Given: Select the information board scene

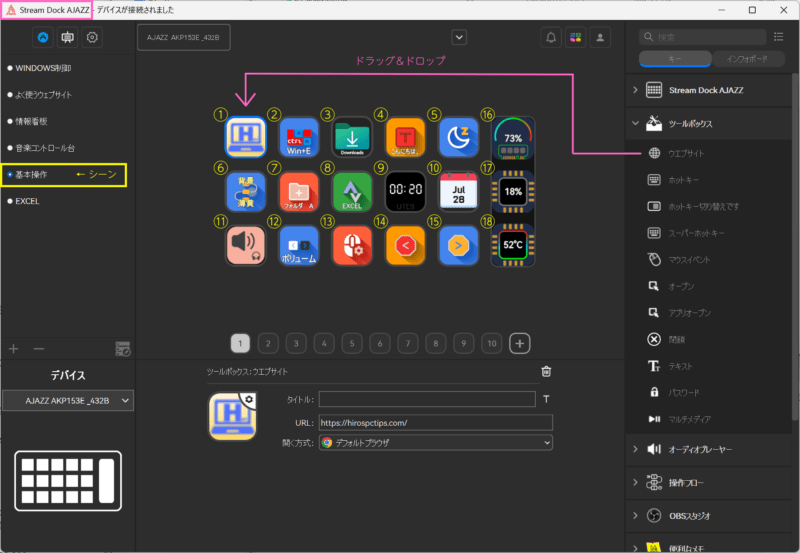Looking at the screenshot, I should click(31, 121).
